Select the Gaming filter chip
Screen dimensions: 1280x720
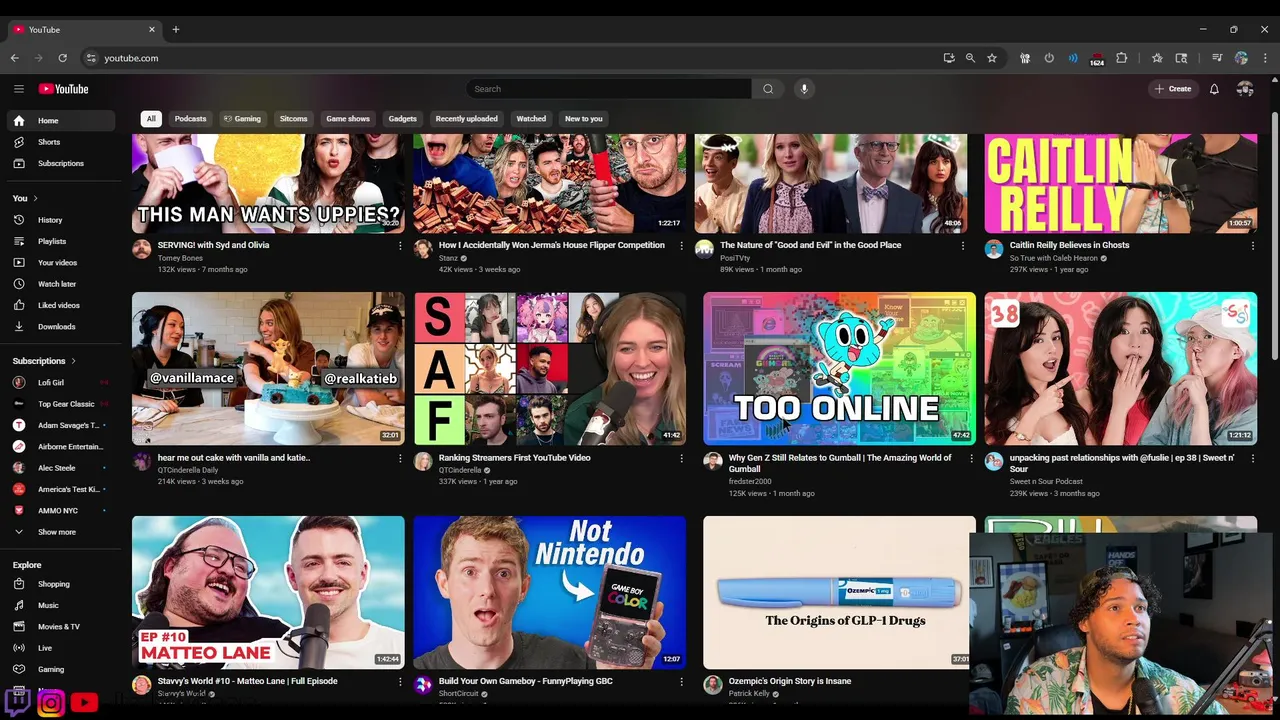pos(242,119)
